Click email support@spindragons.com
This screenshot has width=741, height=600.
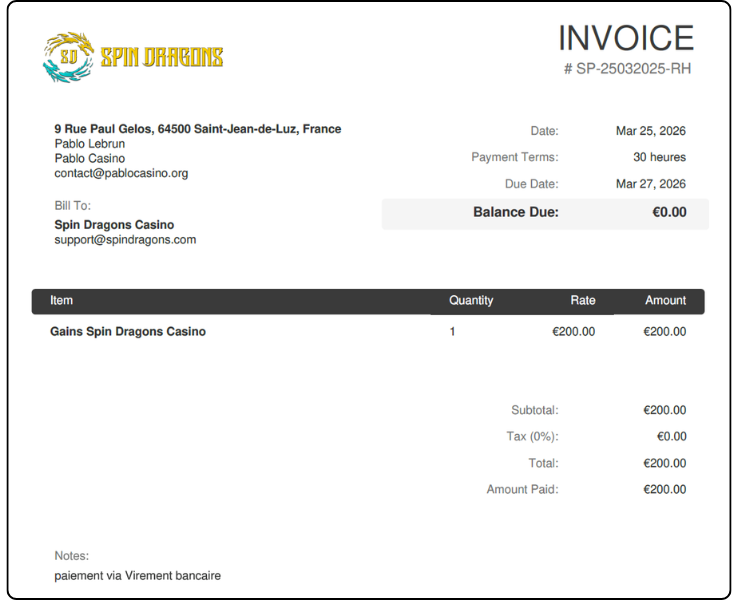(x=125, y=240)
